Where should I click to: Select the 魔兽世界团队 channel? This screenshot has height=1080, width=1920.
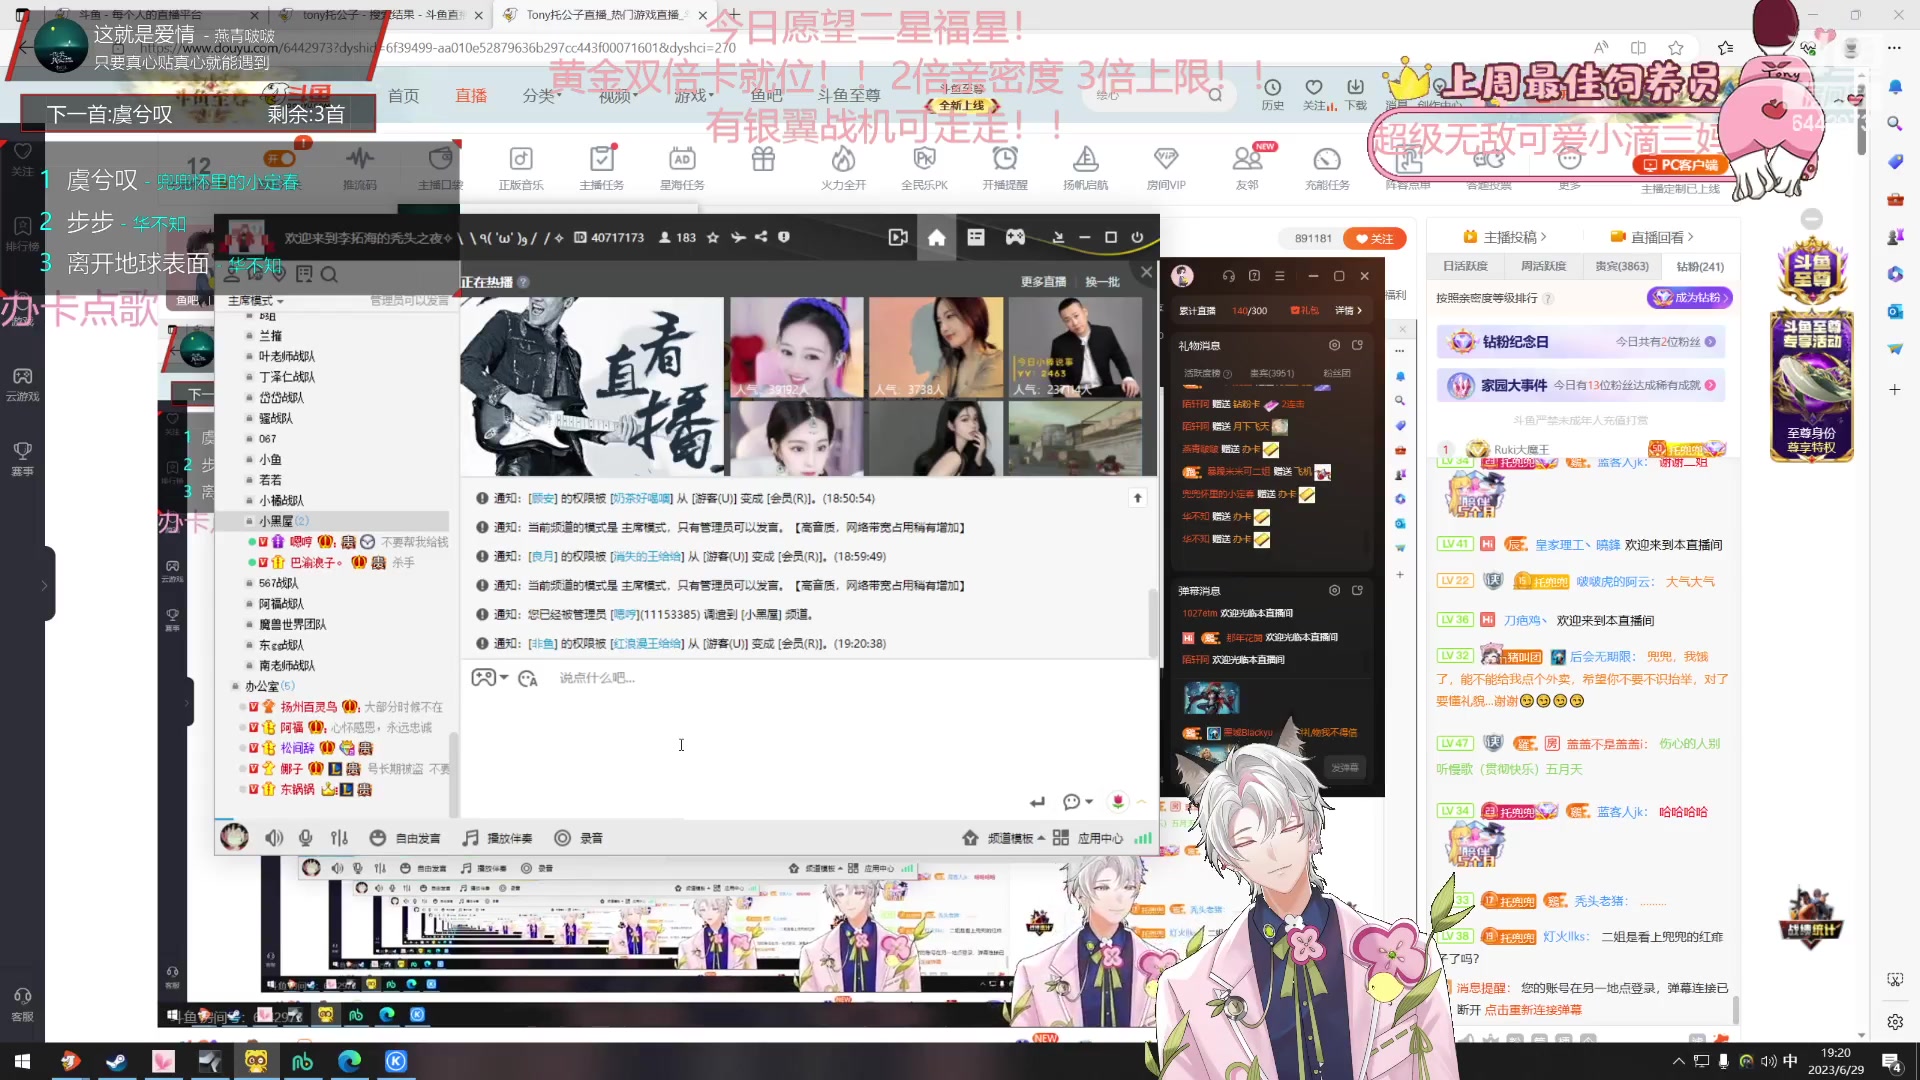292,624
